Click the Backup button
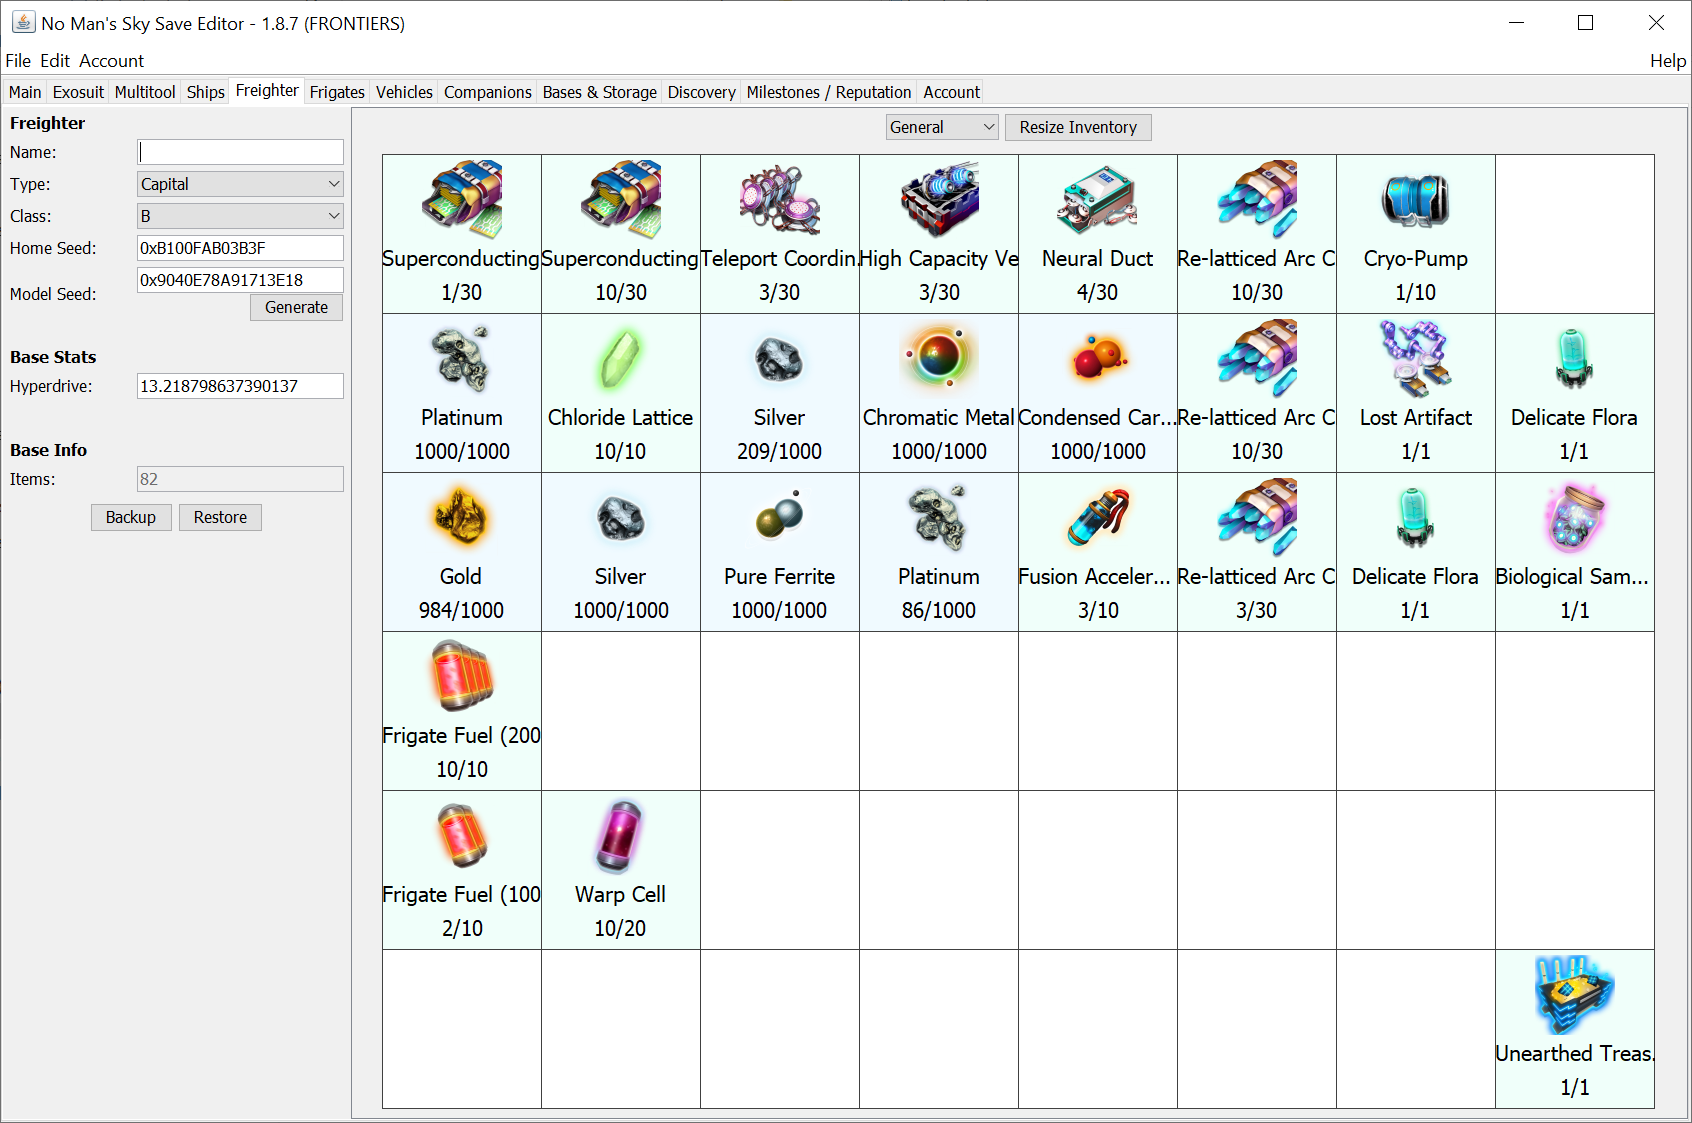Image resolution: width=1692 pixels, height=1123 pixels. [131, 517]
